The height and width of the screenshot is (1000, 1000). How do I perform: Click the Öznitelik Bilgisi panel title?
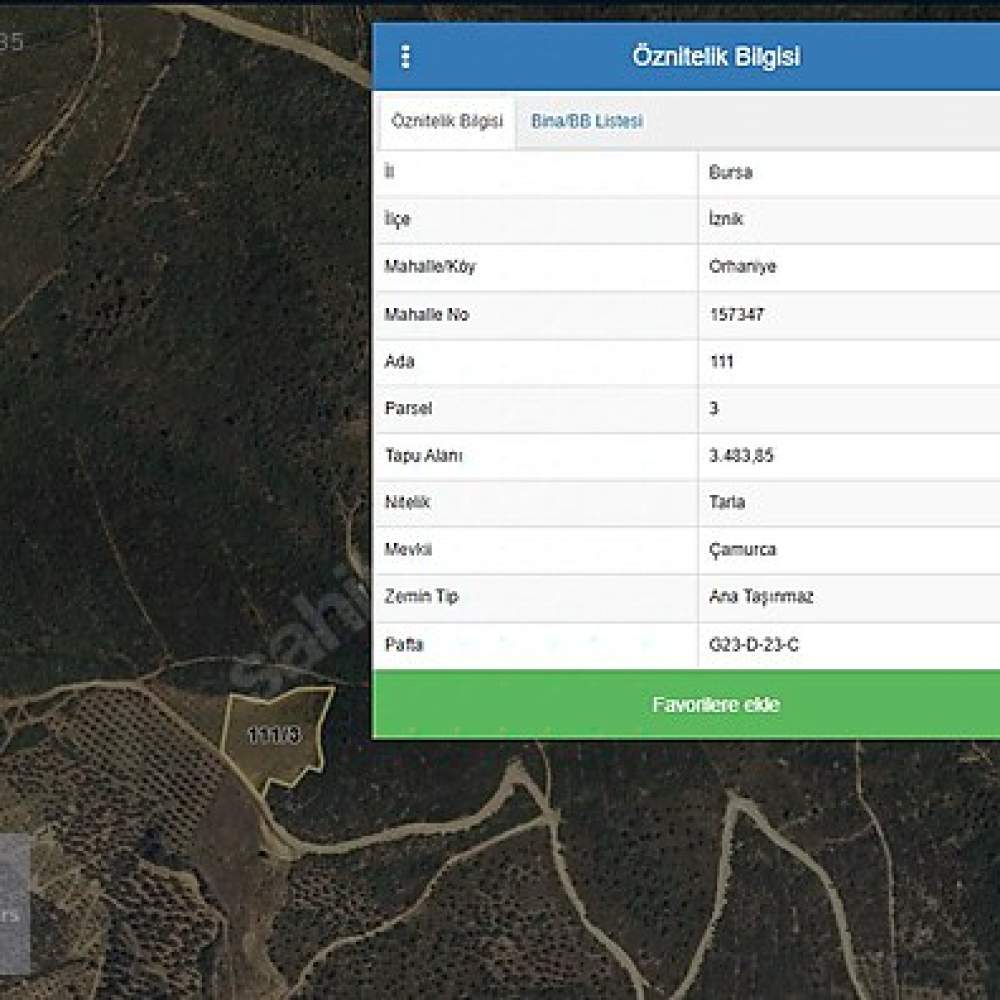pos(716,56)
